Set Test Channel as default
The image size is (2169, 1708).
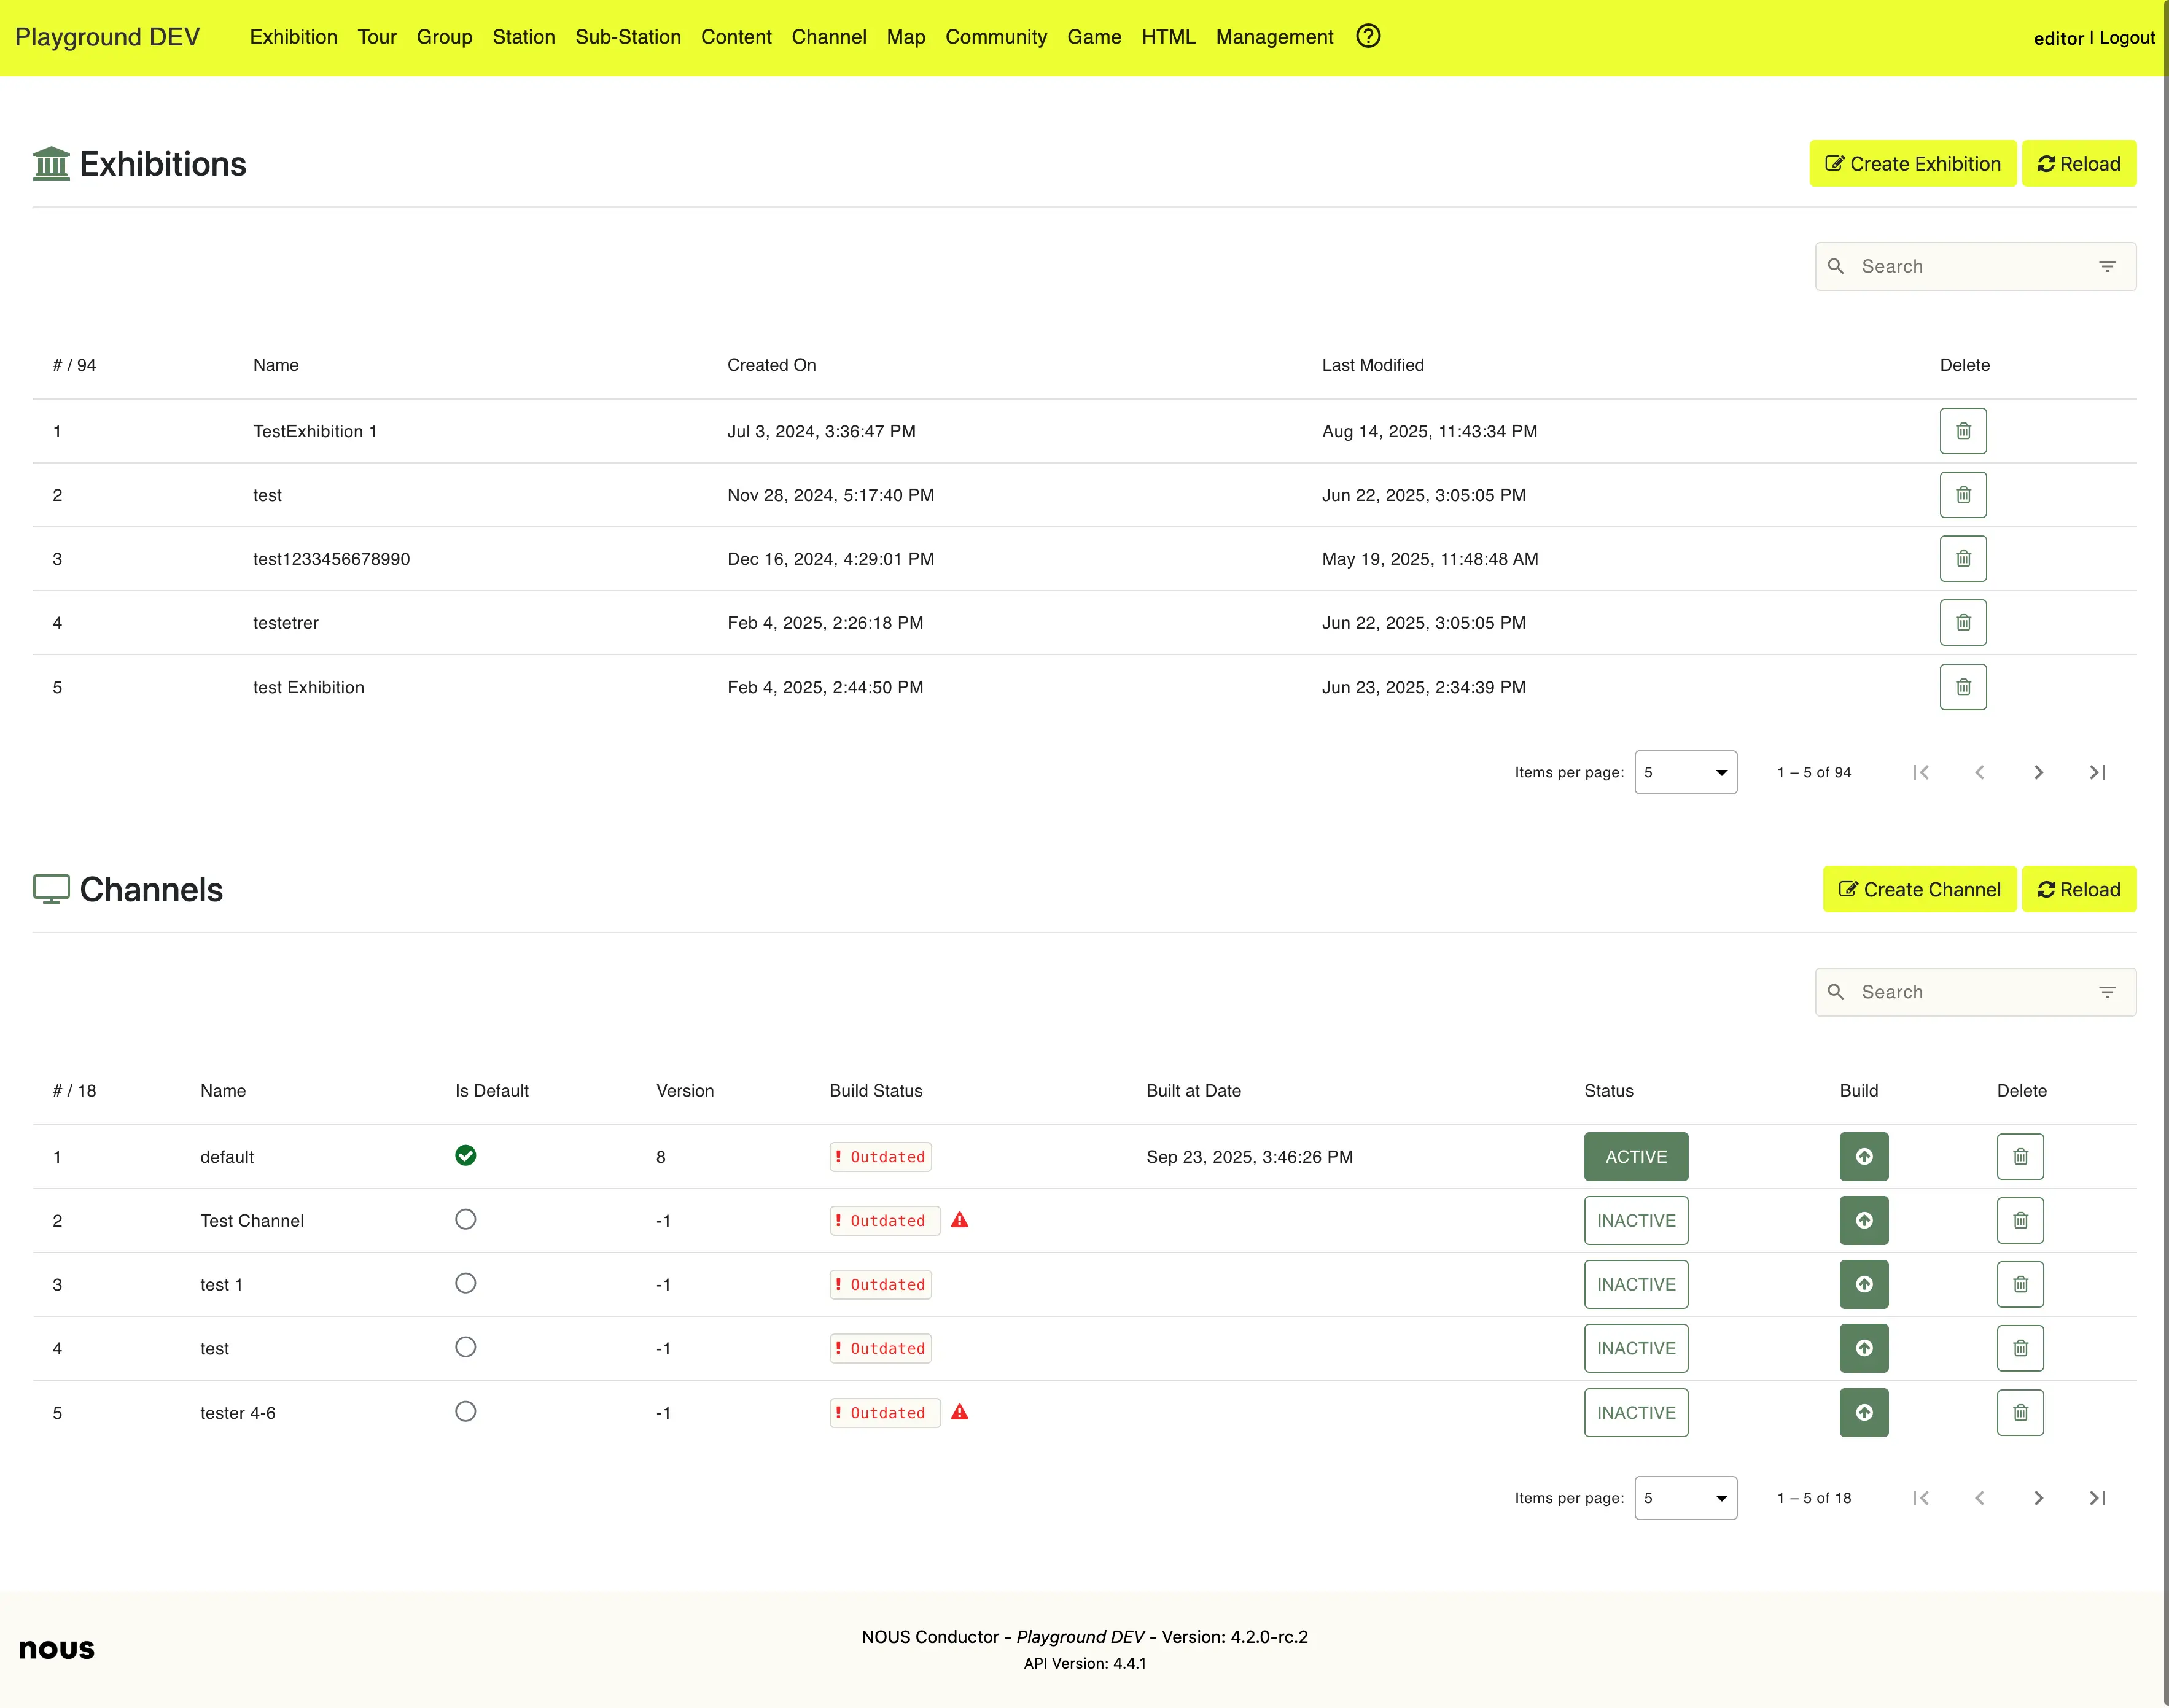tap(465, 1220)
